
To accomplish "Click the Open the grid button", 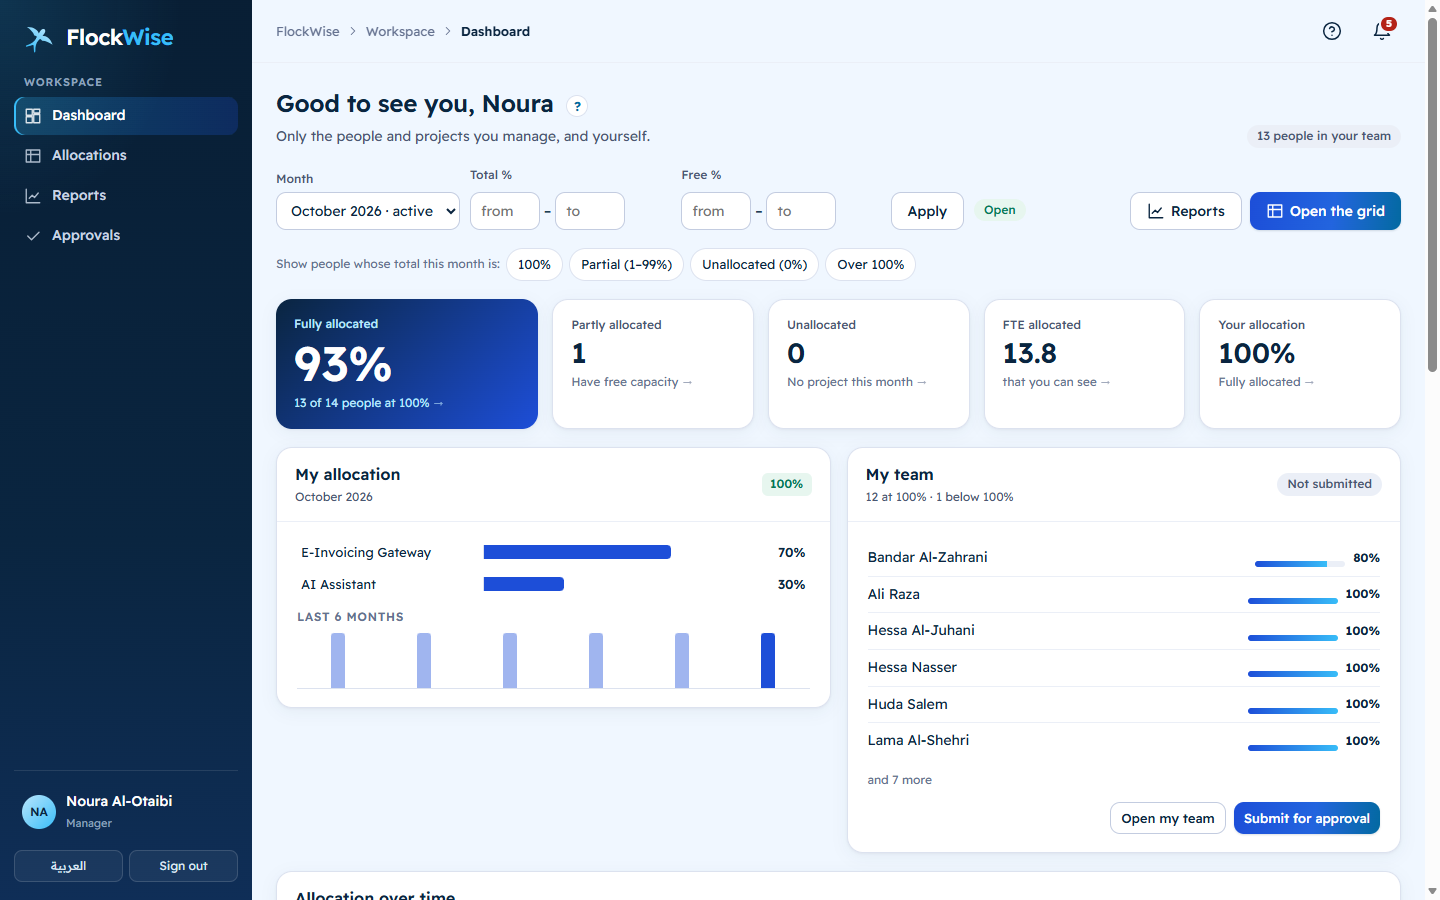I will [1325, 211].
